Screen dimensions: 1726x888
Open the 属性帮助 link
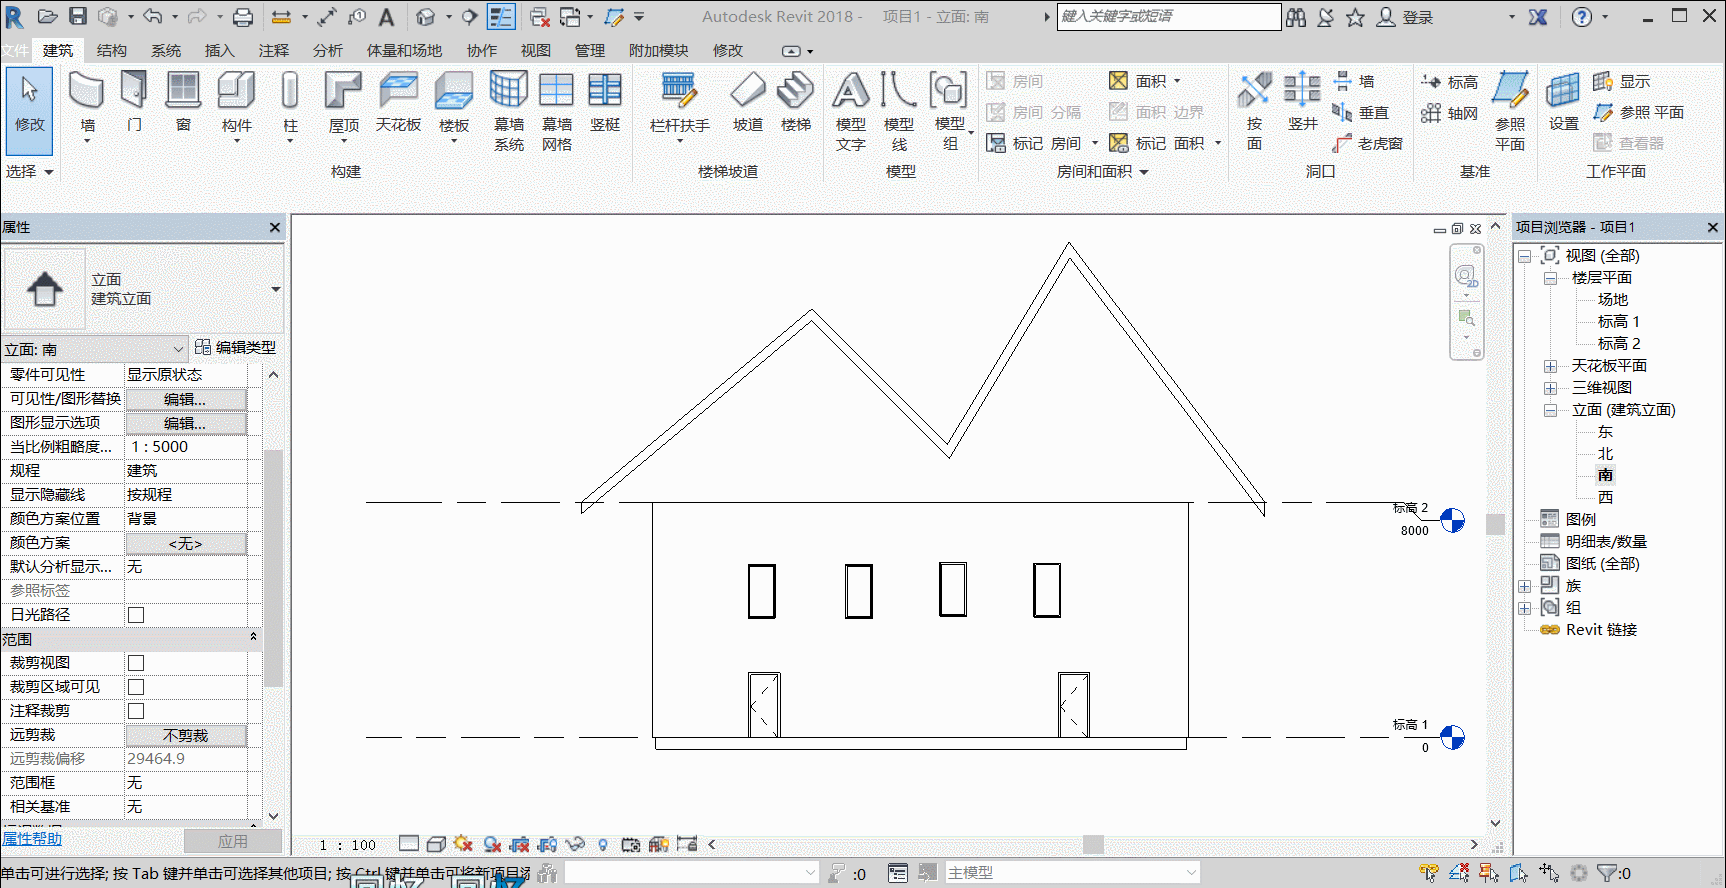(32, 839)
